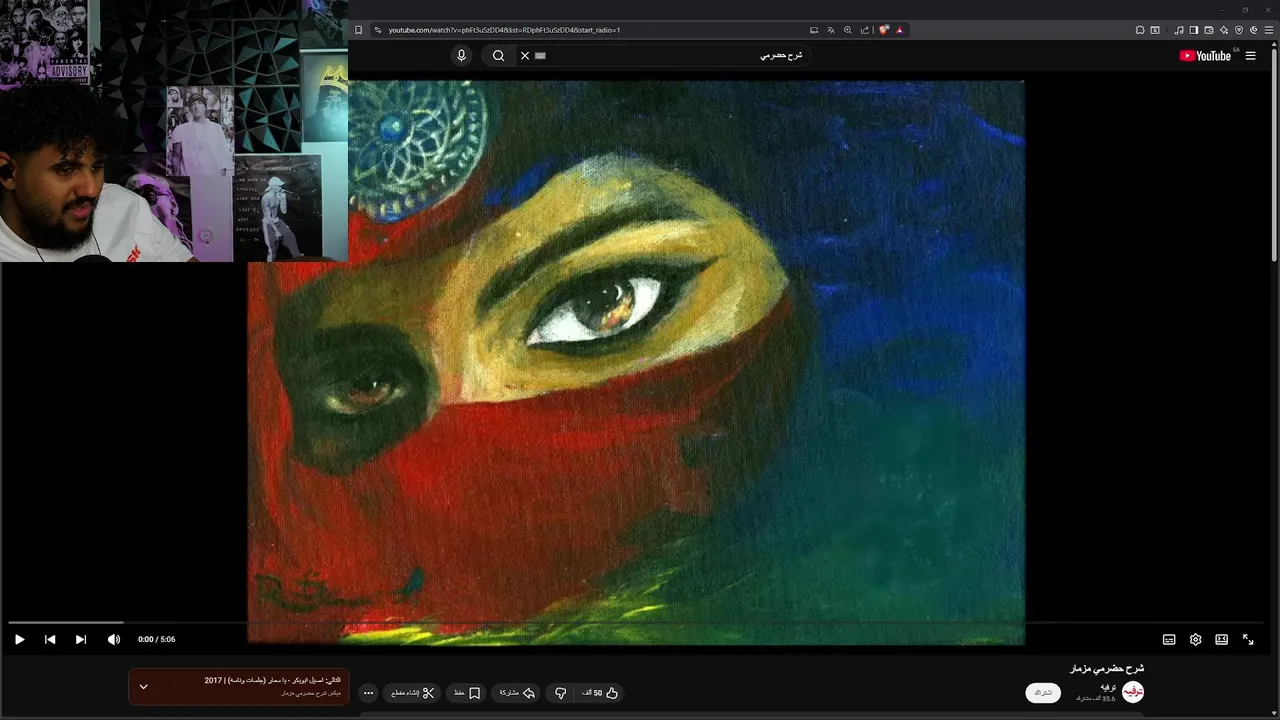Viewport: 1280px width, 720px height.
Task: Skip to the next video
Action: 81,639
